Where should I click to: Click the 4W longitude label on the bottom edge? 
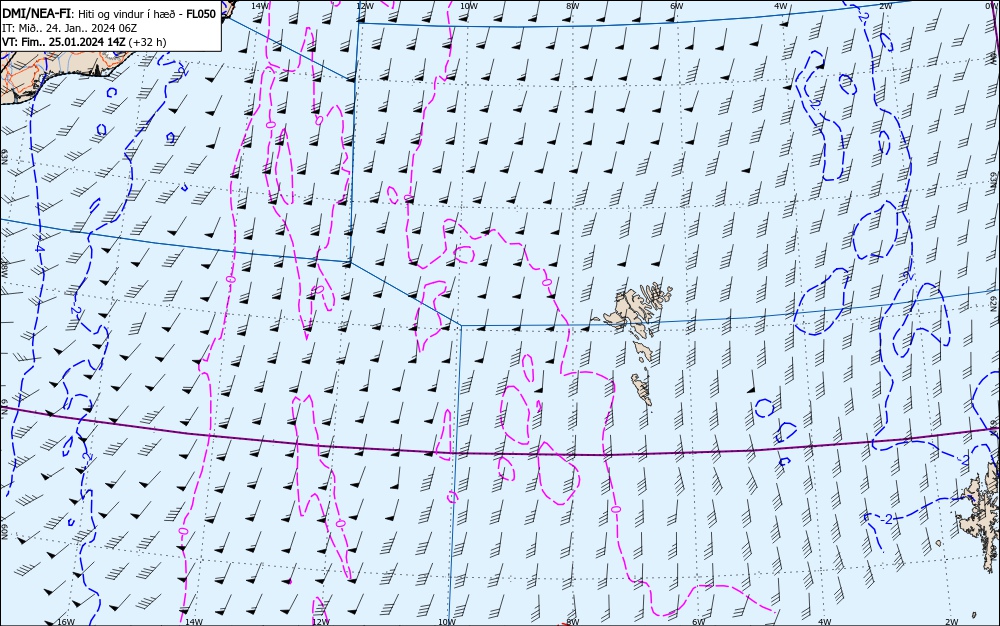tap(825, 622)
